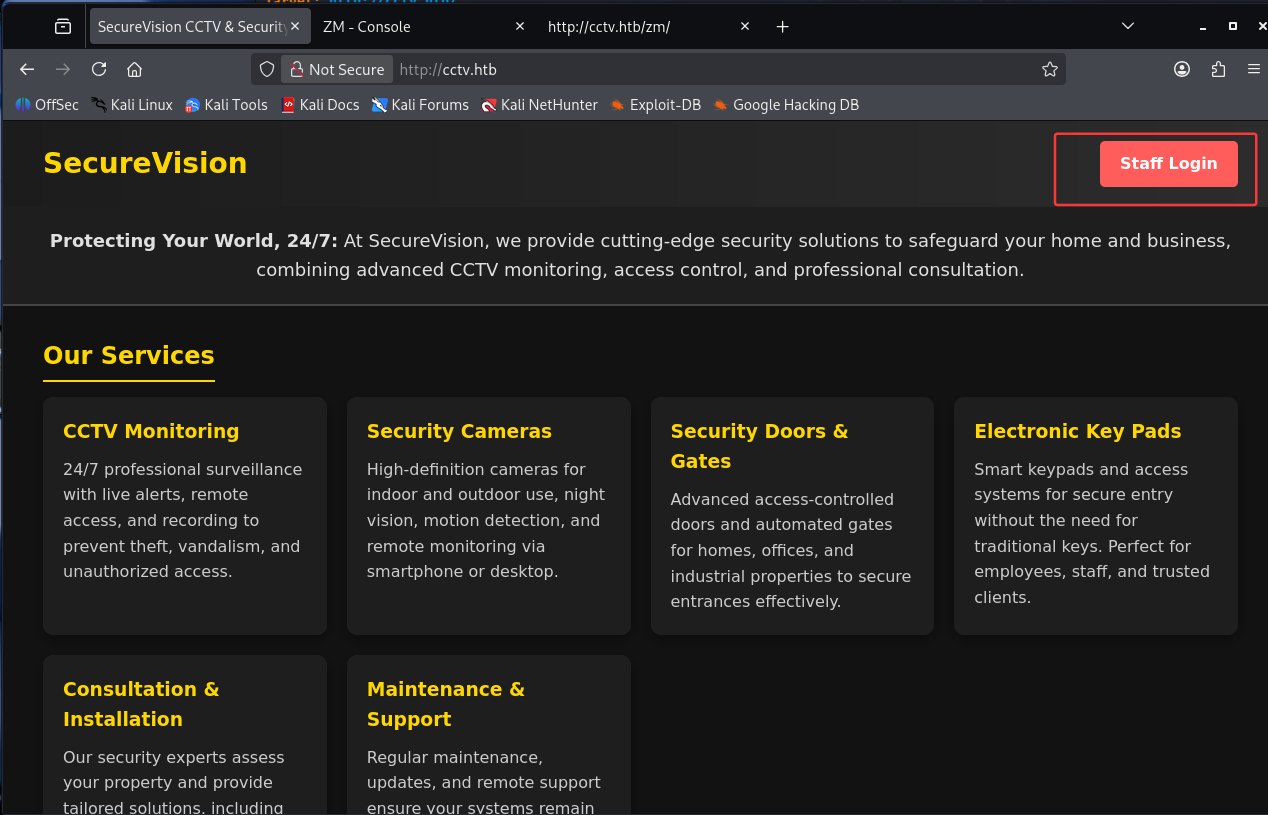Reload the current page
The height and width of the screenshot is (815, 1268).
pos(99,69)
